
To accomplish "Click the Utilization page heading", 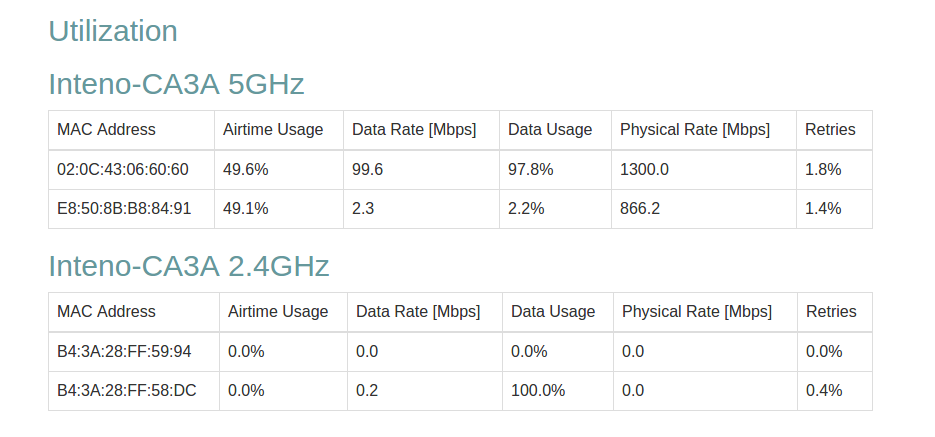I will 113,31.
